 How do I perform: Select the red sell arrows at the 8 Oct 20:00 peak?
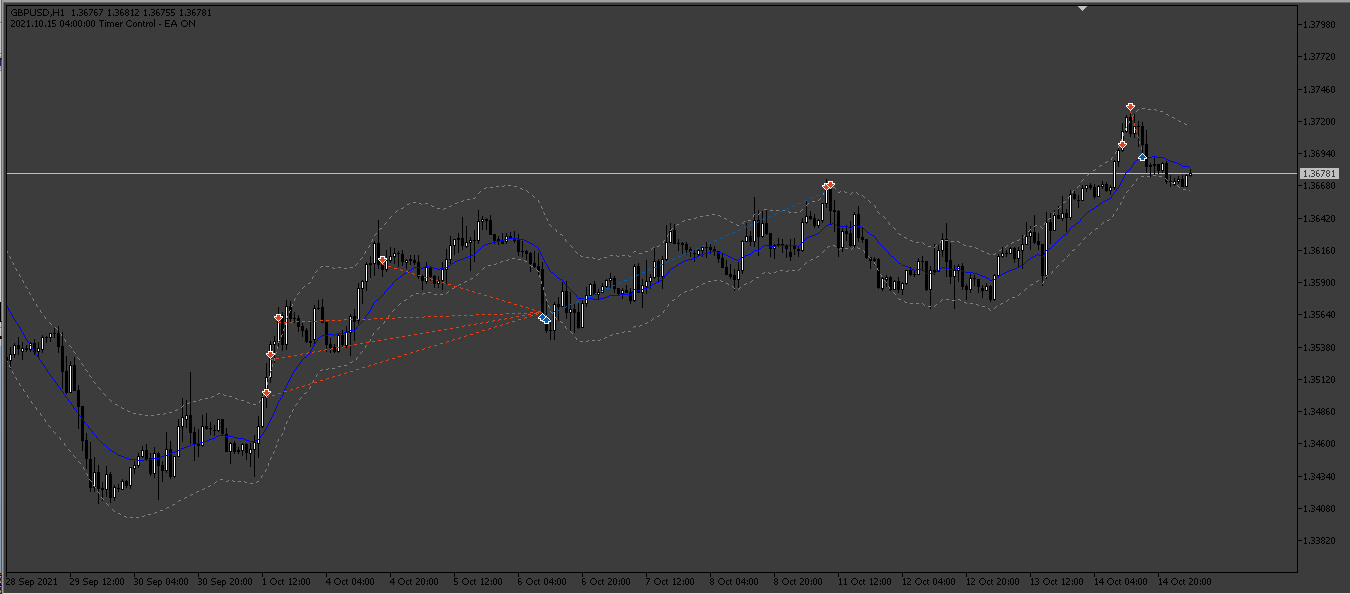829,185
